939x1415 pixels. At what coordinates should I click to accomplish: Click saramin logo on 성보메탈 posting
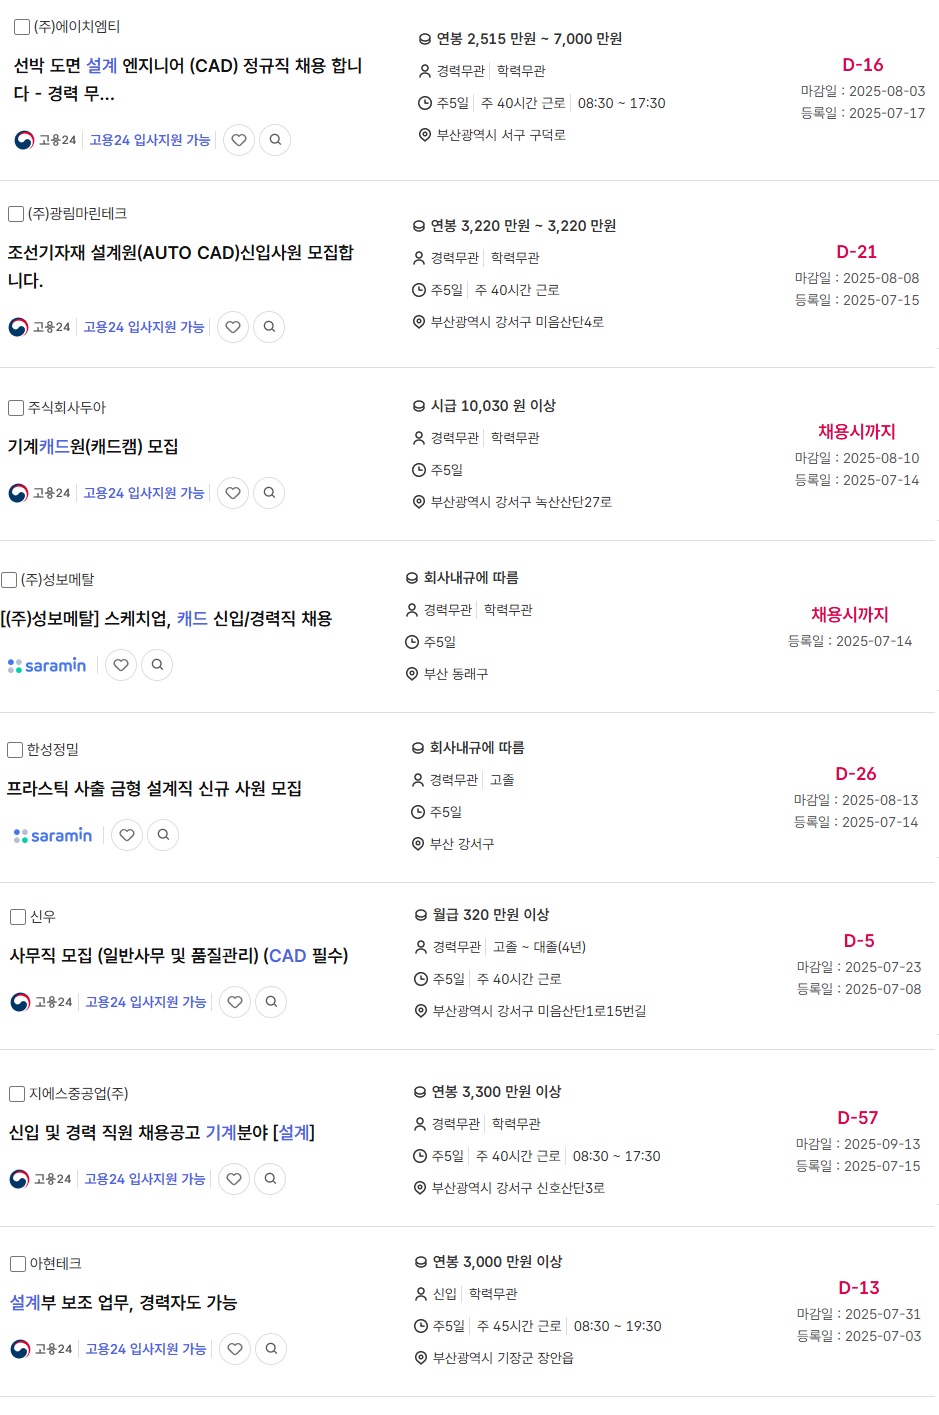(47, 665)
